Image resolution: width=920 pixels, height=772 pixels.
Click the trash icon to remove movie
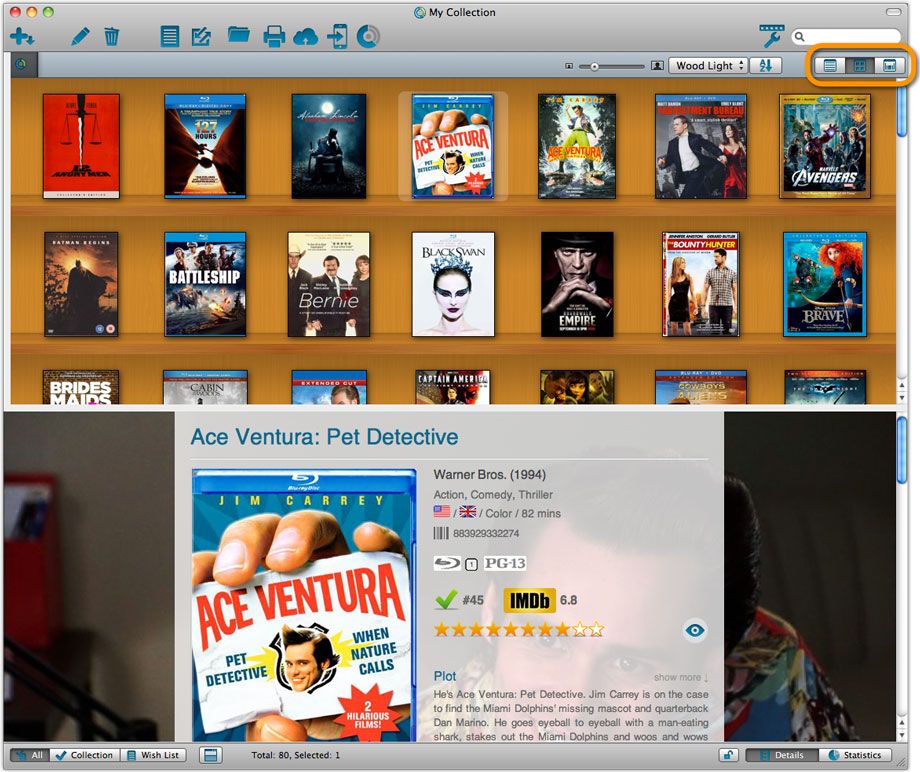[110, 36]
